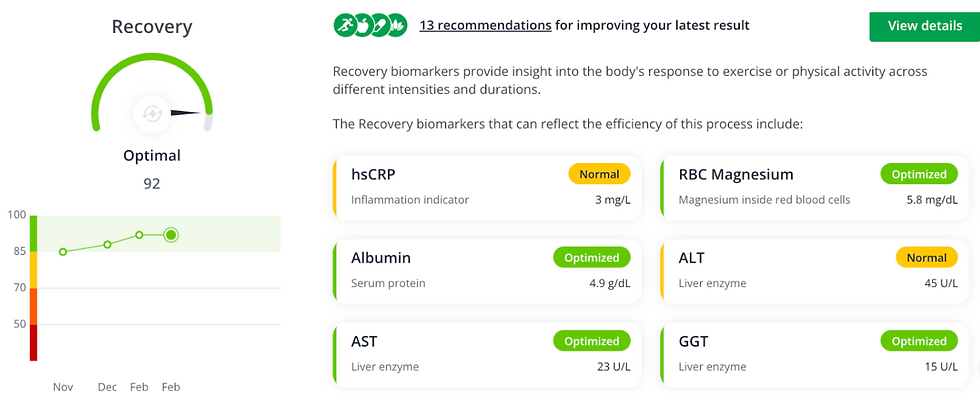The height and width of the screenshot is (411, 980).
Task: Click the Normal badge on hsCRP
Action: point(599,175)
